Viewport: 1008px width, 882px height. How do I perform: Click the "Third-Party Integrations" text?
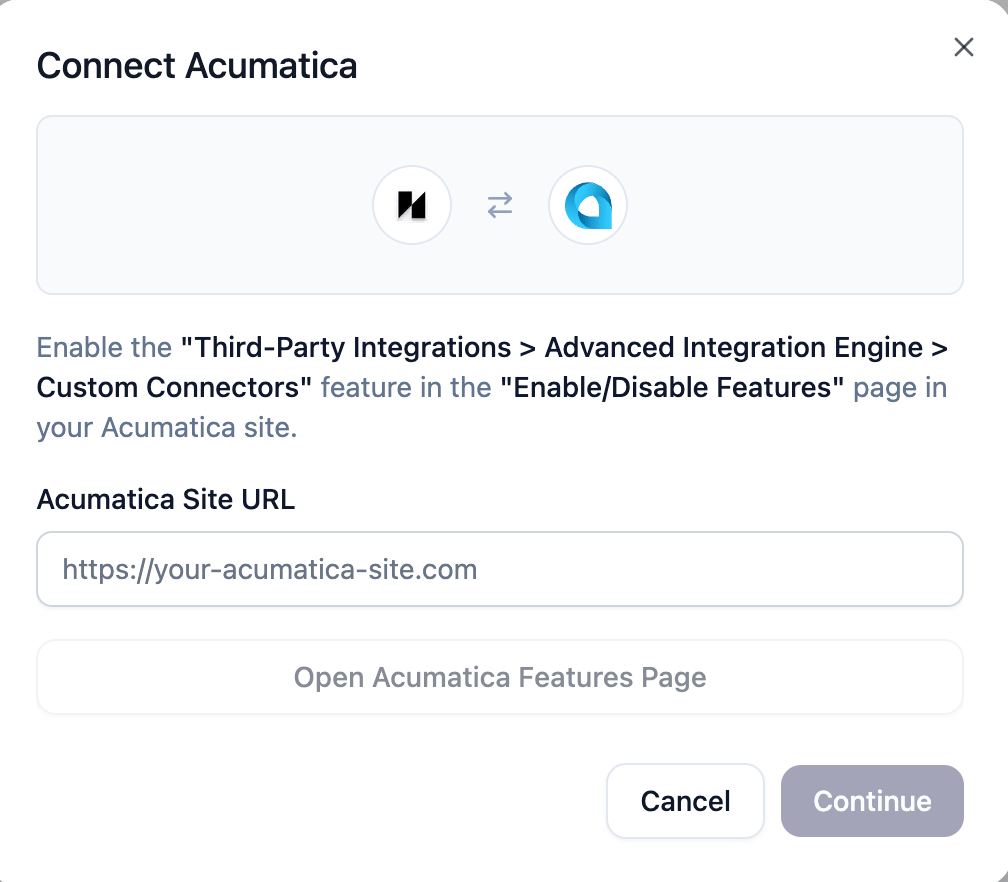pyautogui.click(x=346, y=348)
